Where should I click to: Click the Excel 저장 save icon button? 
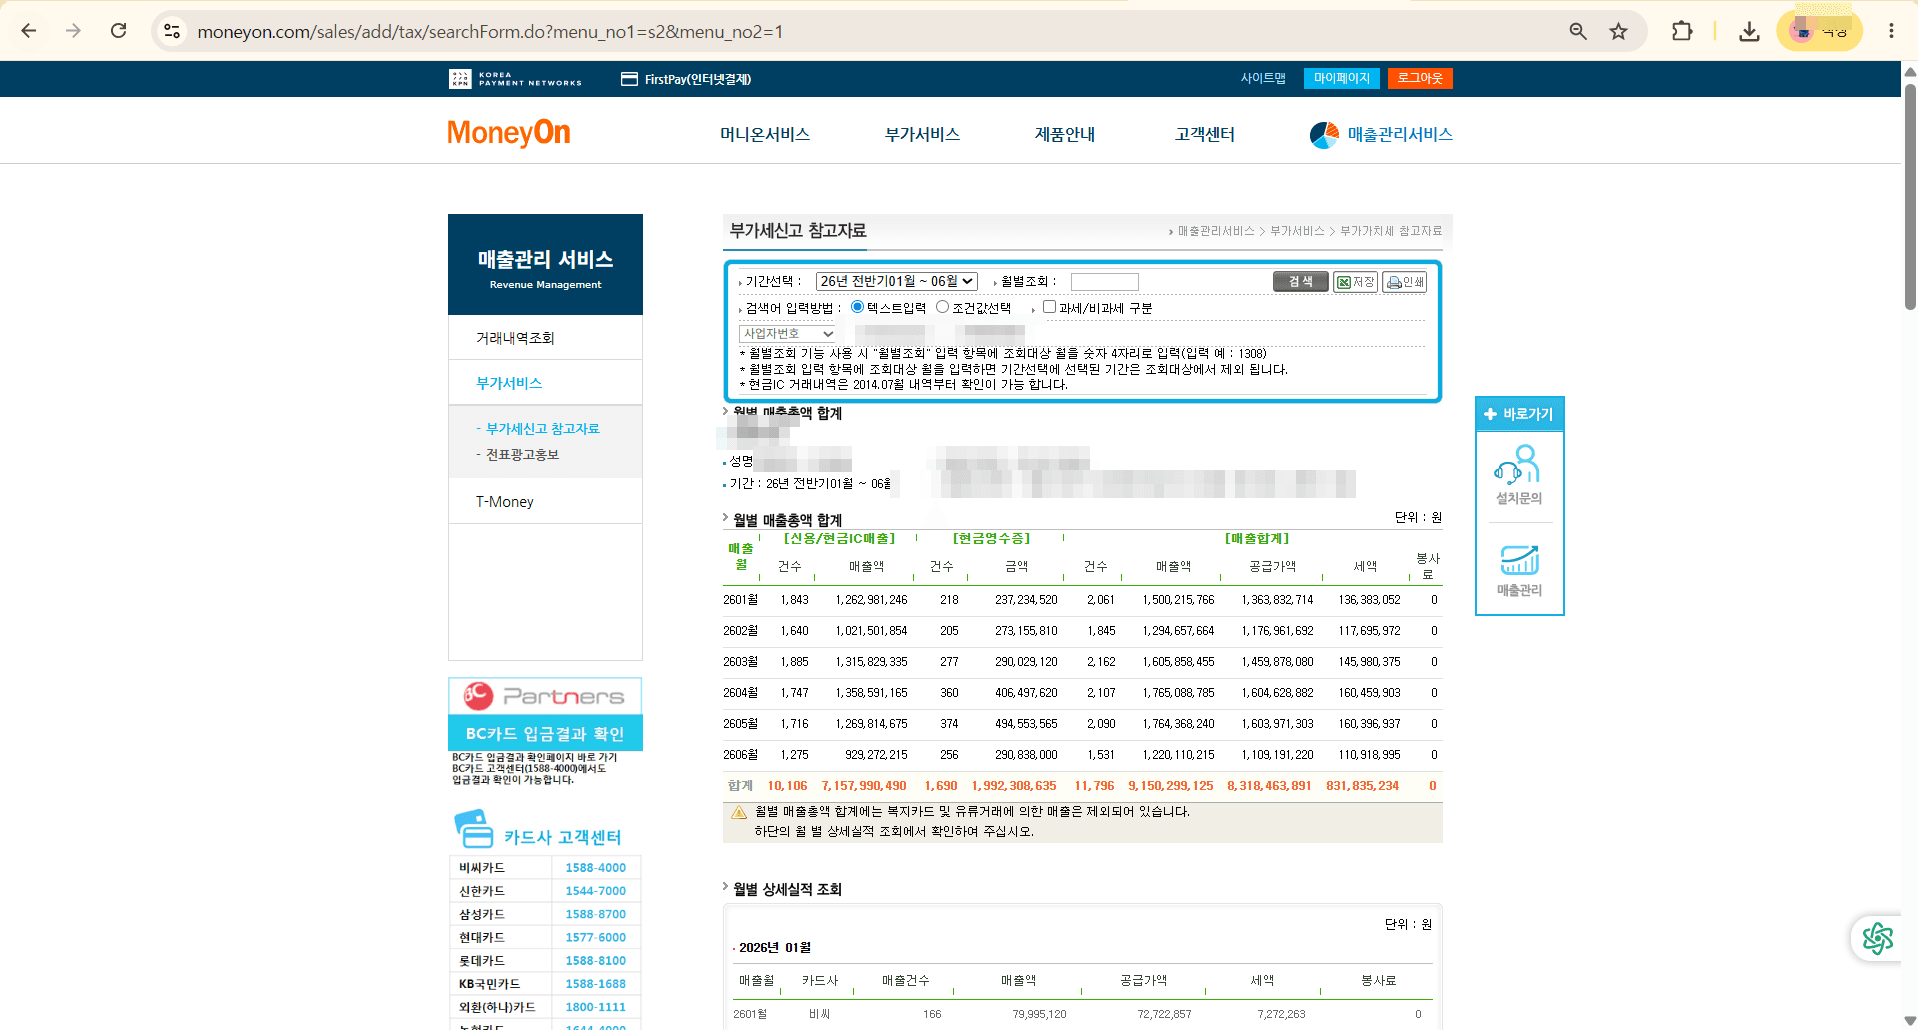tap(1355, 282)
